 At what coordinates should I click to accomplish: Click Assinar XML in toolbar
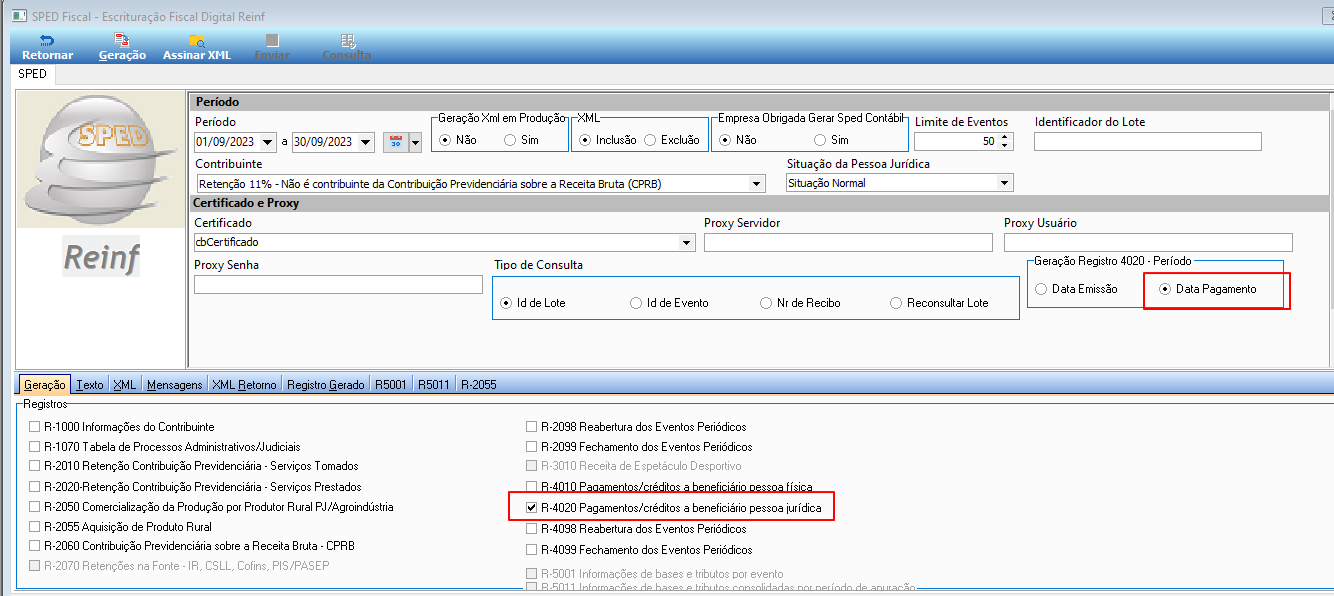tap(197, 47)
